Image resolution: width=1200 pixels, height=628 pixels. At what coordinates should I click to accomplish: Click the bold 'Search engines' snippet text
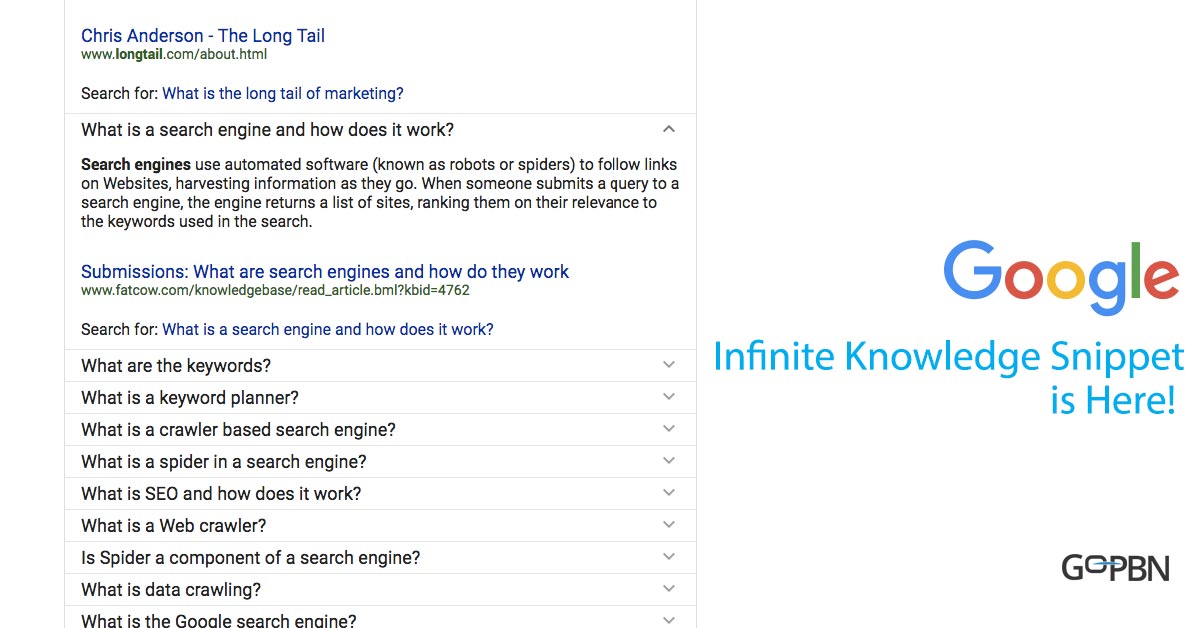136,165
